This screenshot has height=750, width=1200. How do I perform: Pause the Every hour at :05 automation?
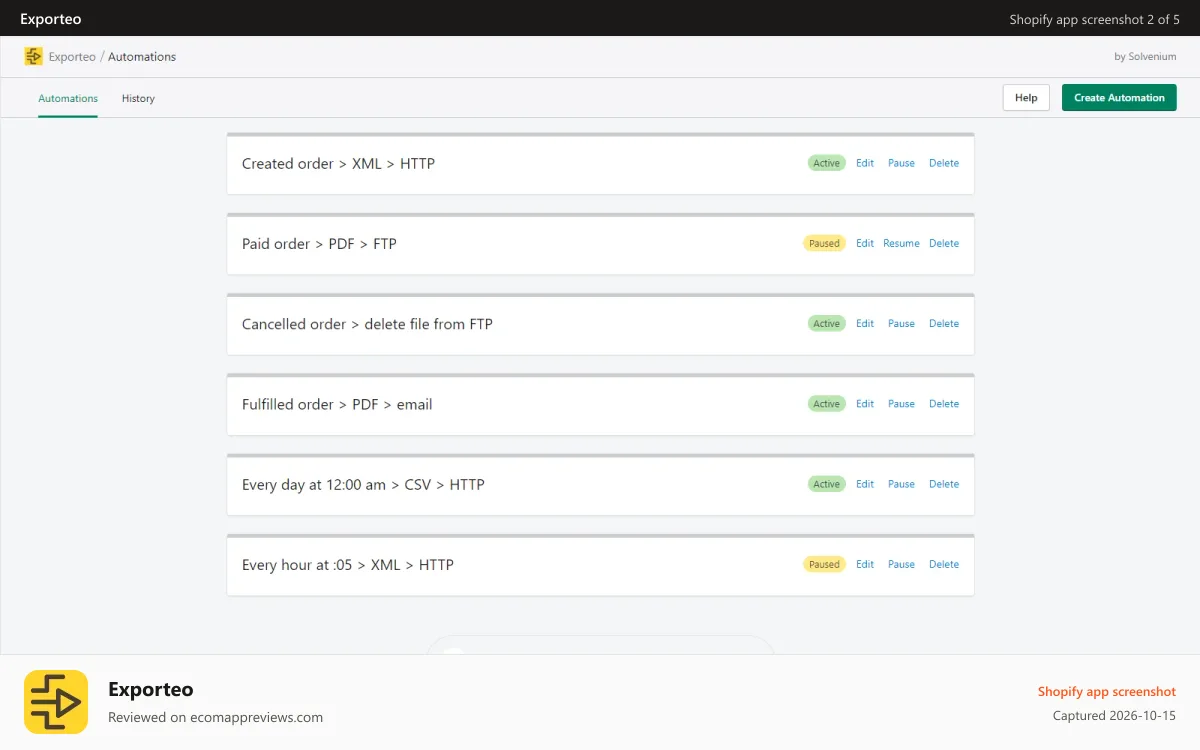(x=901, y=564)
